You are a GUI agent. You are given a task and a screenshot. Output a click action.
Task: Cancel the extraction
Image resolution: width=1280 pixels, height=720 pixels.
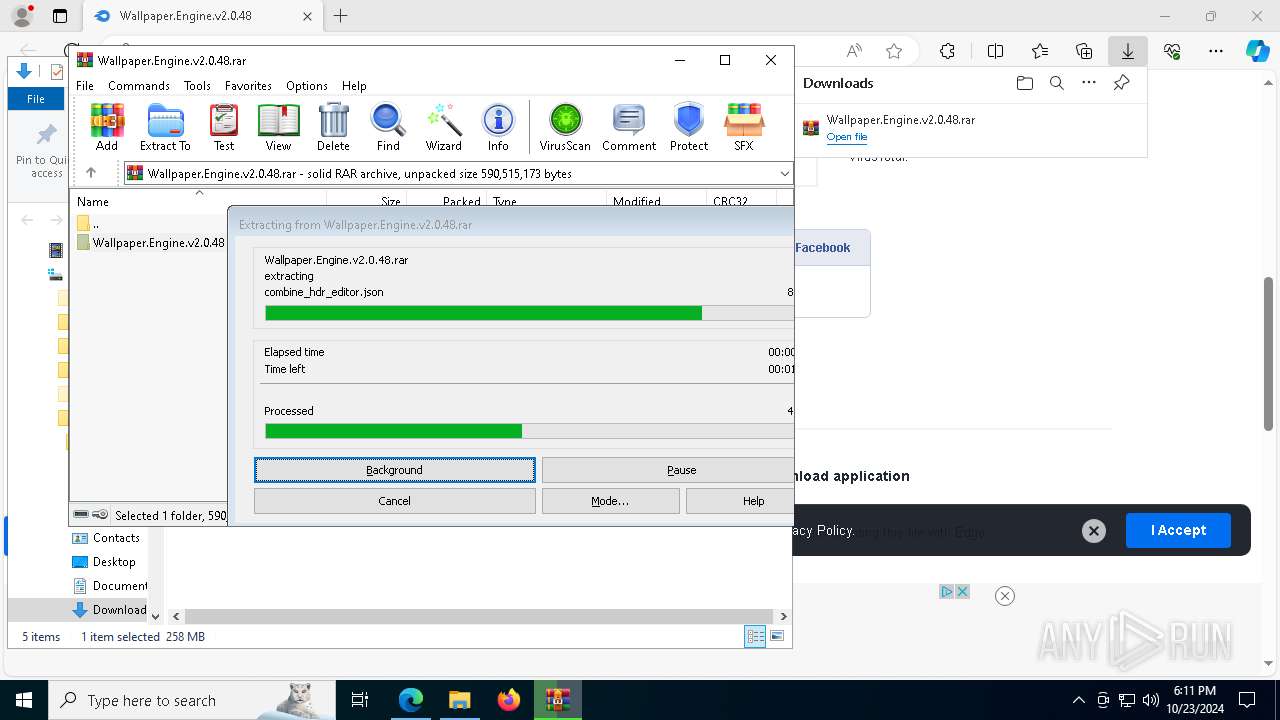point(395,501)
